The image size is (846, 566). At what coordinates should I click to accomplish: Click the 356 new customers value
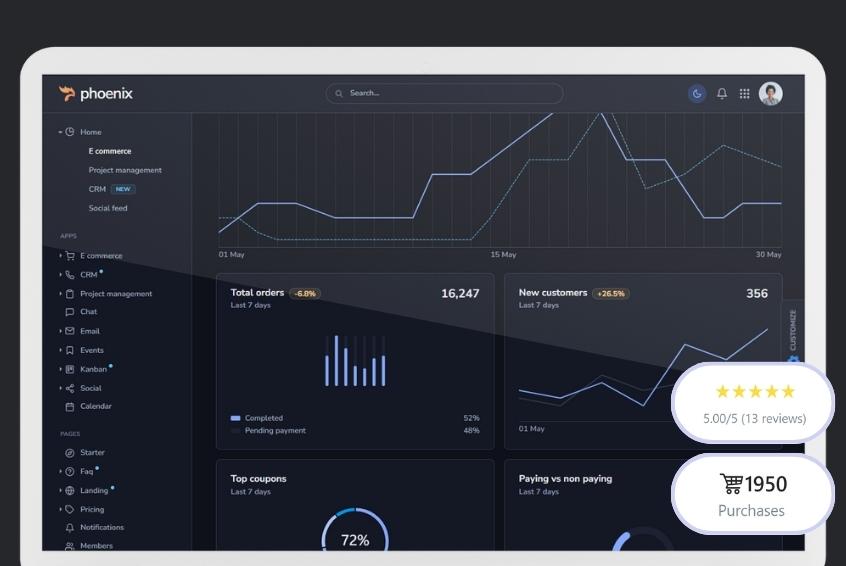coord(757,294)
